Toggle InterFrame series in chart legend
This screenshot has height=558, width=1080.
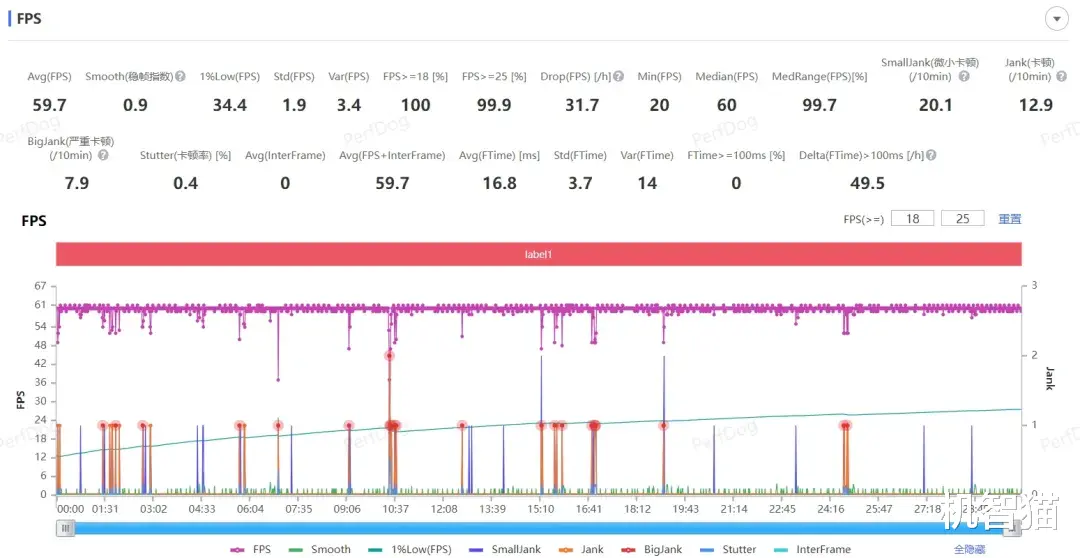tap(812, 550)
